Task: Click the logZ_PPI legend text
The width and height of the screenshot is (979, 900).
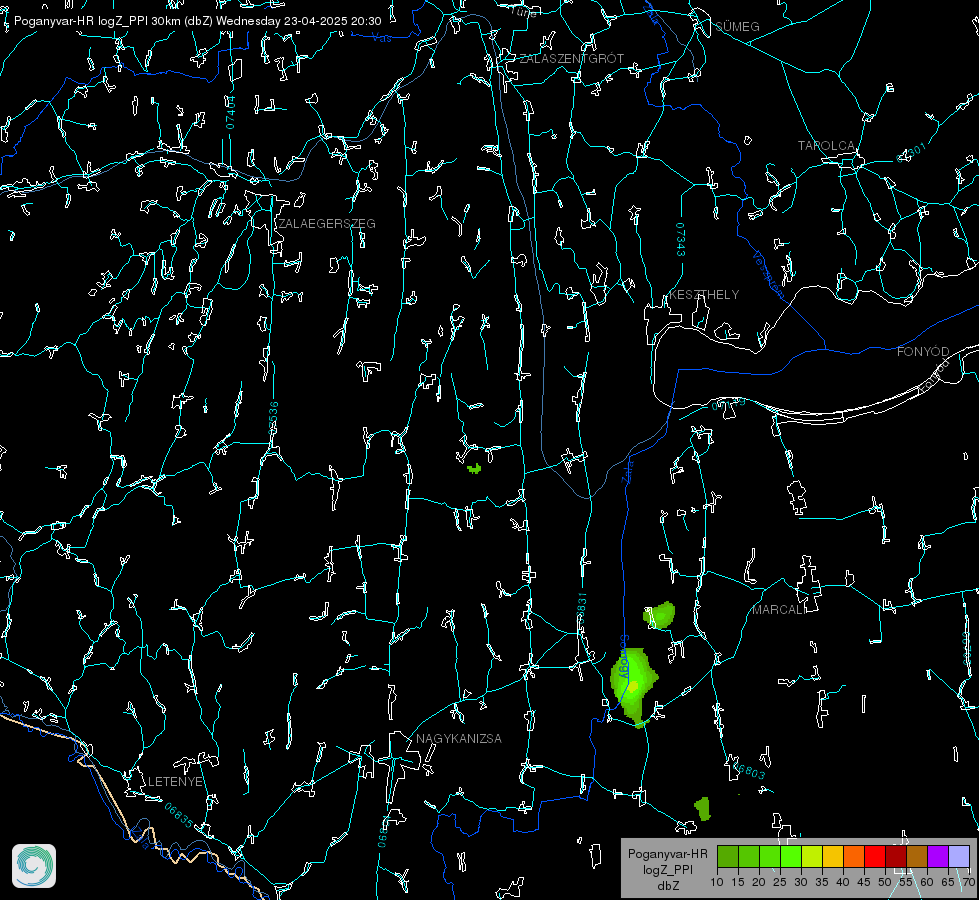Action: coord(667,869)
